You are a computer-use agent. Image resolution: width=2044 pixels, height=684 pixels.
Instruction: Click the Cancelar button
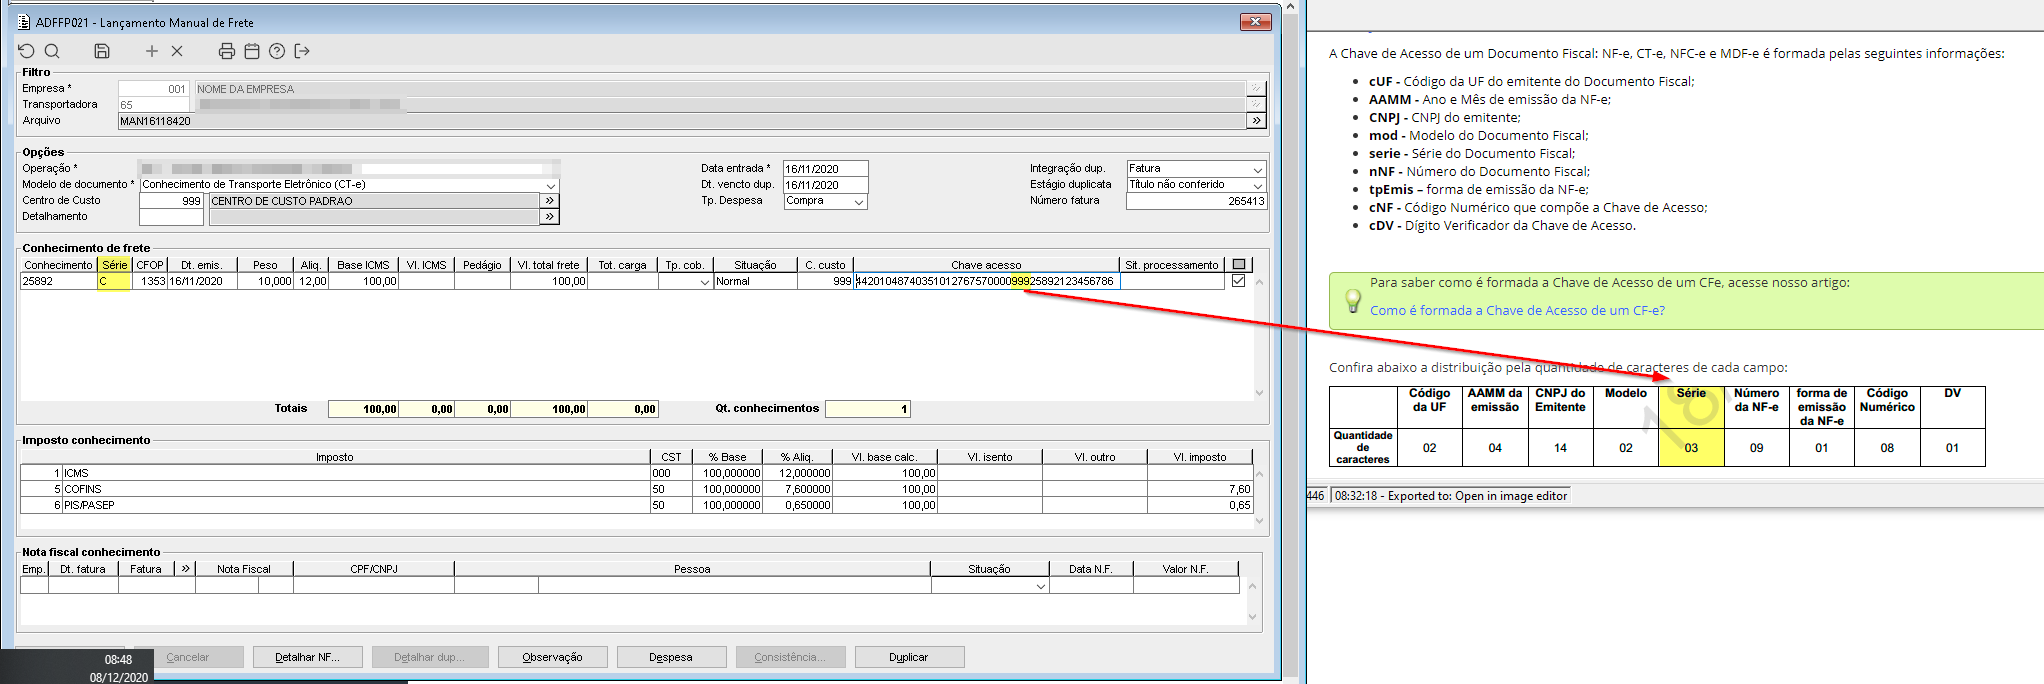188,657
